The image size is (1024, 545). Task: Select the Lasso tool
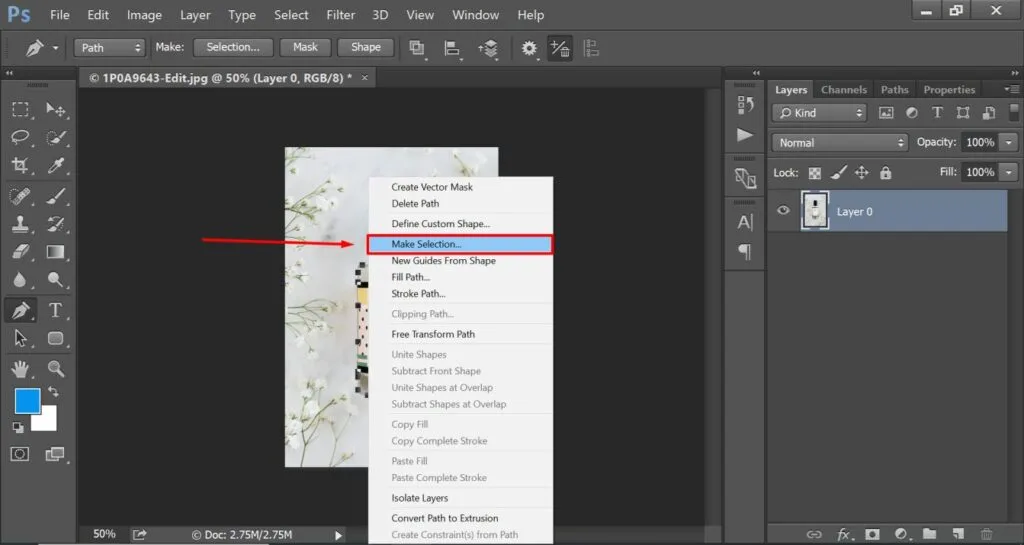coord(20,137)
